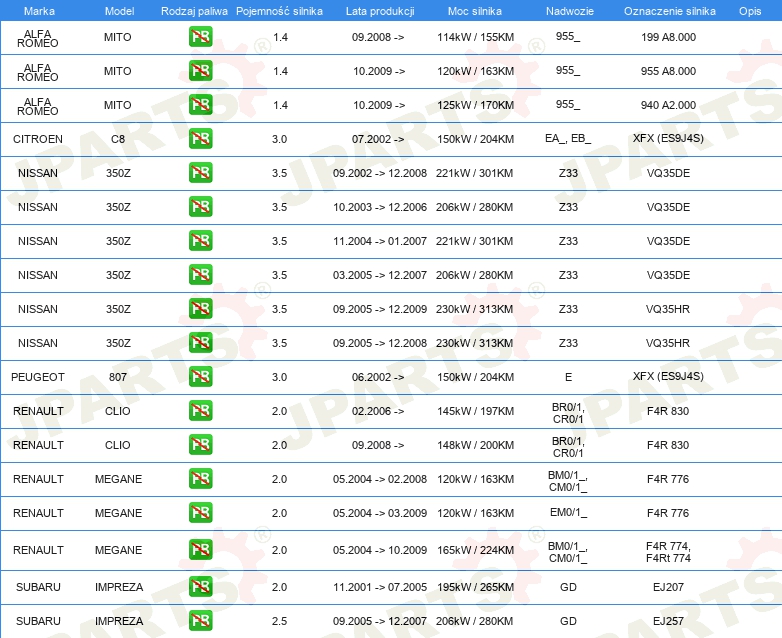The height and width of the screenshot is (638, 782).
Task: Click PEUGEOT in the brand column
Action: (x=38, y=377)
